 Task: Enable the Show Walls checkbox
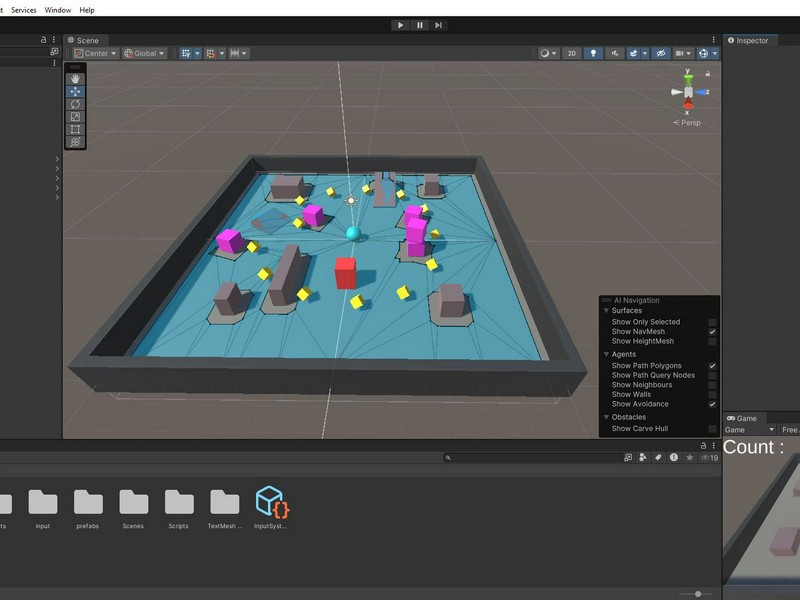pos(712,394)
